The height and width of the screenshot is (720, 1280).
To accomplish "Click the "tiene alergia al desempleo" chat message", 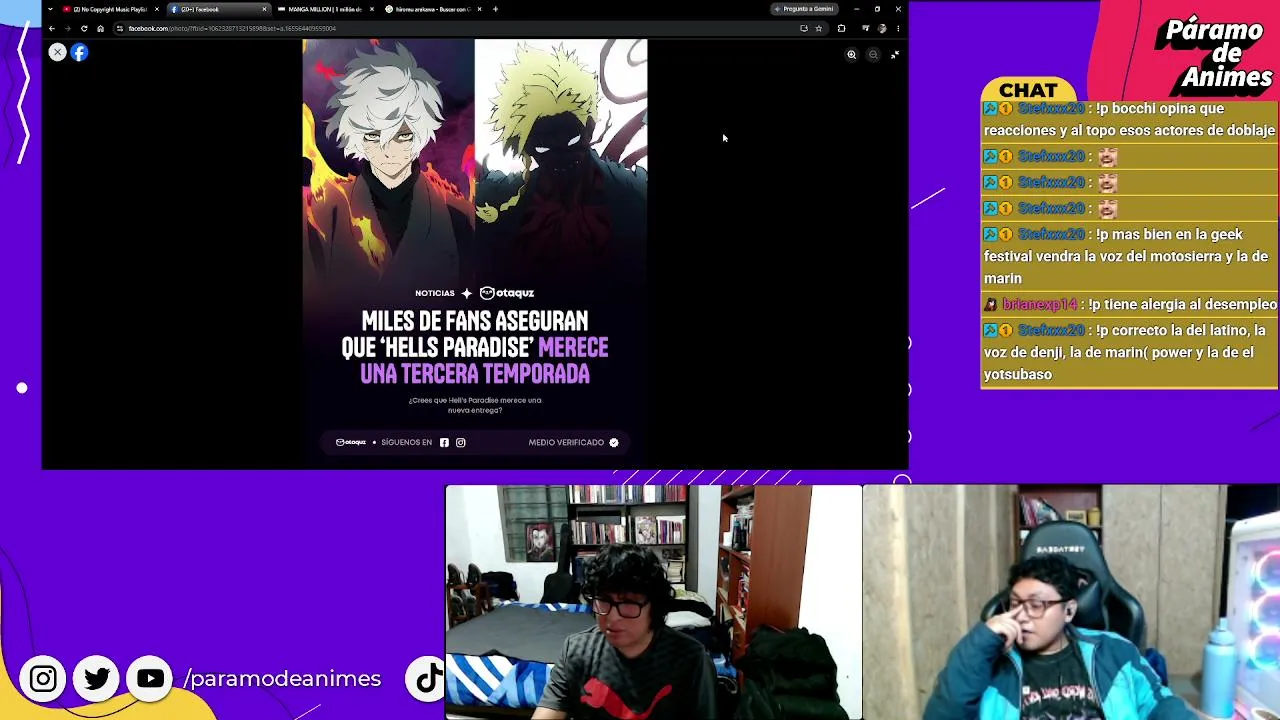I will coord(1129,304).
